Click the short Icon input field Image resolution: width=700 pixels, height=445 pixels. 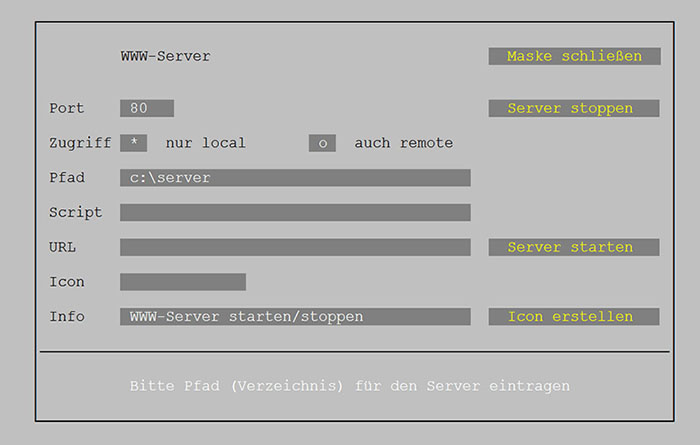click(183, 282)
